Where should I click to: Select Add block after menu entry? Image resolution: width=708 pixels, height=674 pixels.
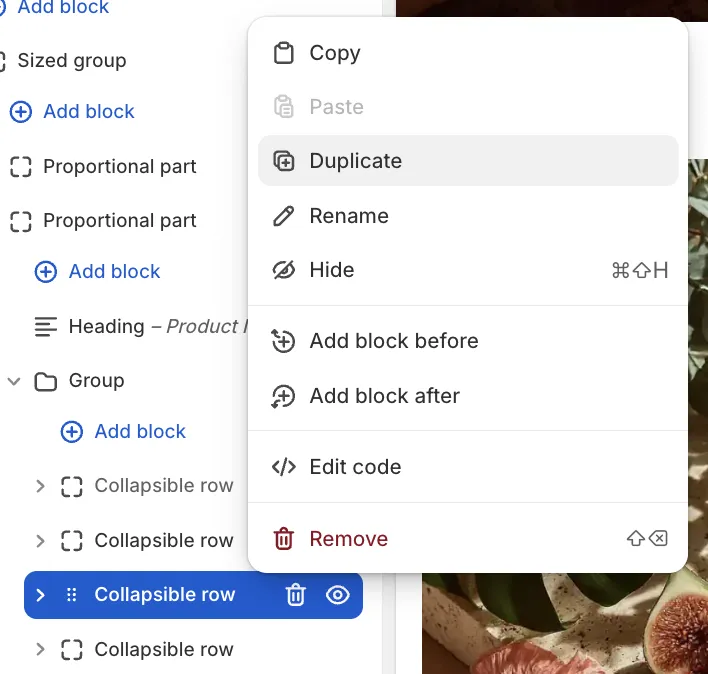(x=384, y=396)
